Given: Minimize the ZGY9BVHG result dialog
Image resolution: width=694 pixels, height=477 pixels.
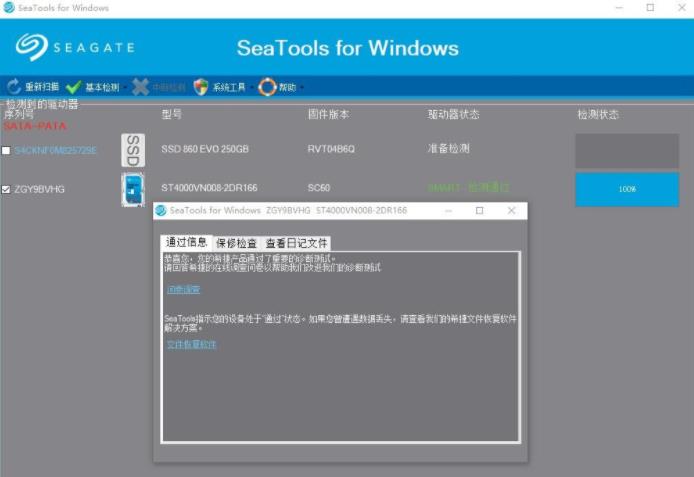Looking at the screenshot, I should pos(448,211).
